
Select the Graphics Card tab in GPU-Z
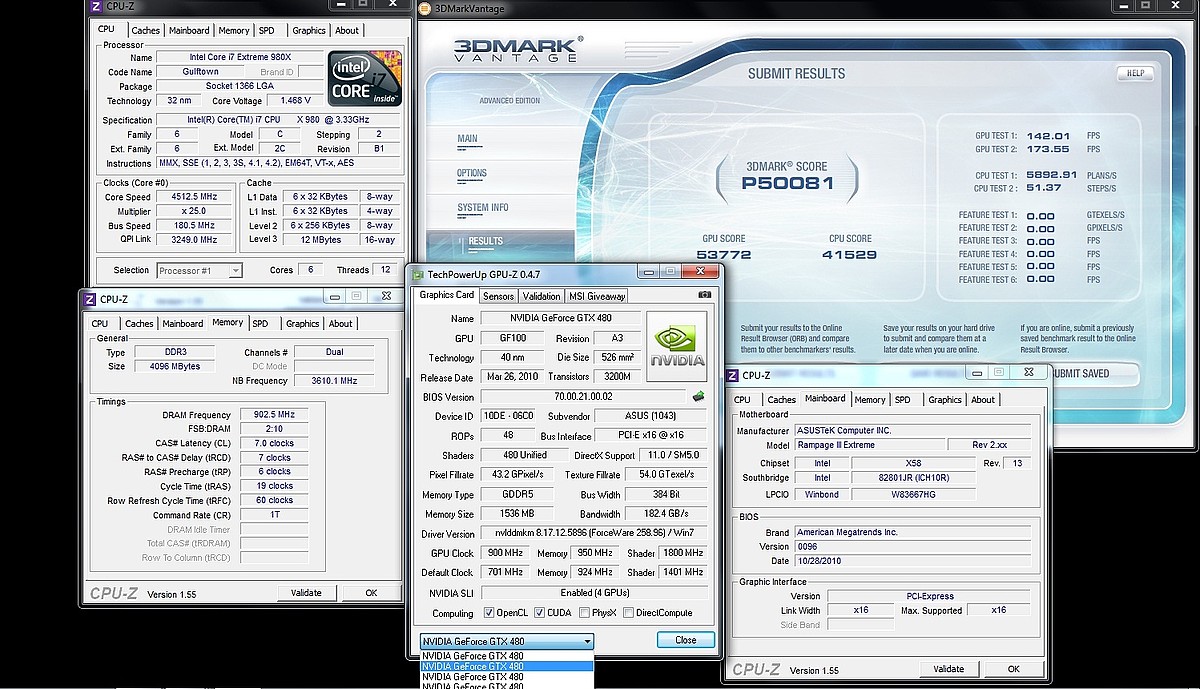tap(446, 295)
